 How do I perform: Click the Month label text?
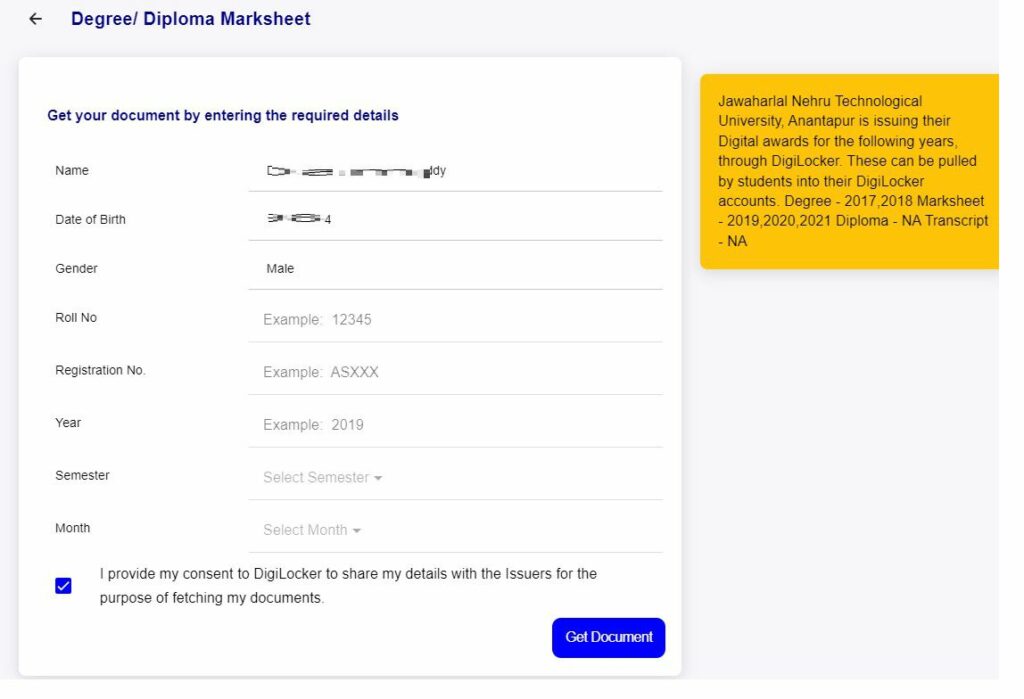72,528
